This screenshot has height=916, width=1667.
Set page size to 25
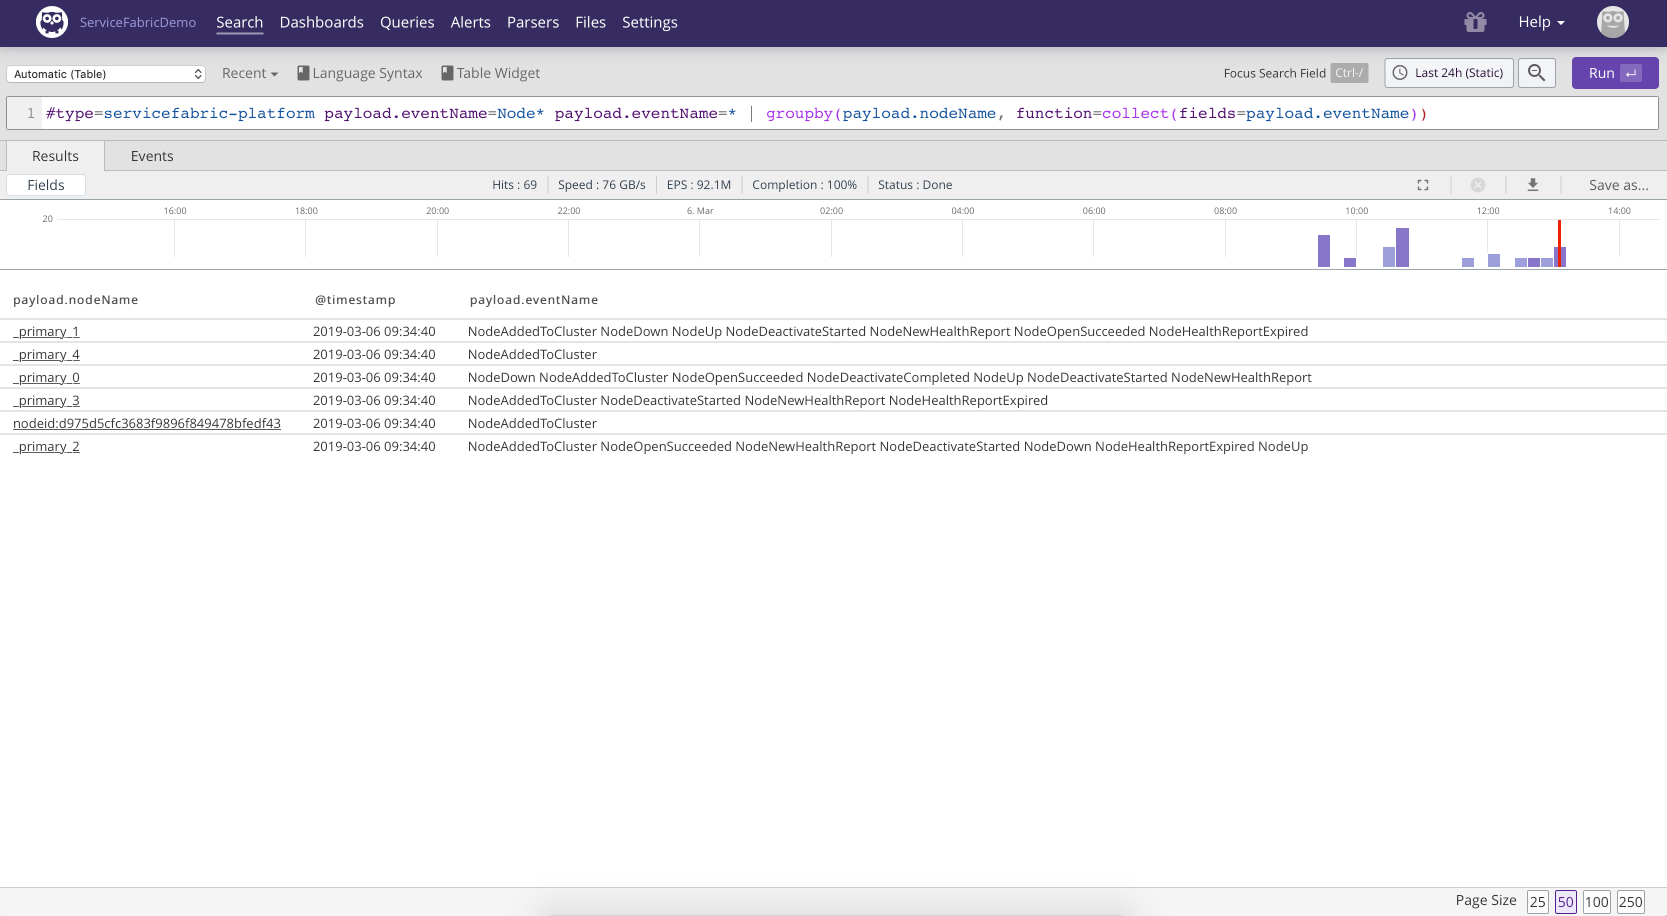(1537, 902)
